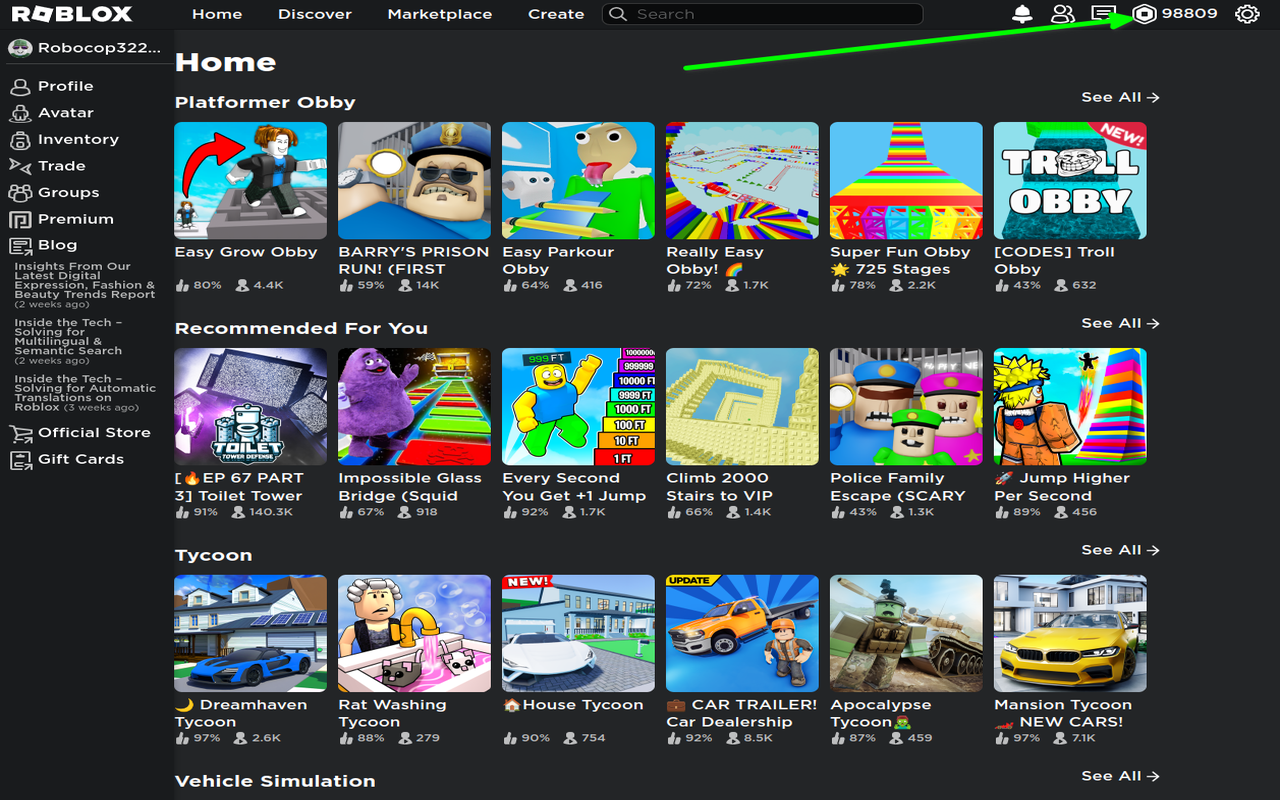Click the Tycoon section heading
This screenshot has width=1280, height=800.
click(x=213, y=555)
